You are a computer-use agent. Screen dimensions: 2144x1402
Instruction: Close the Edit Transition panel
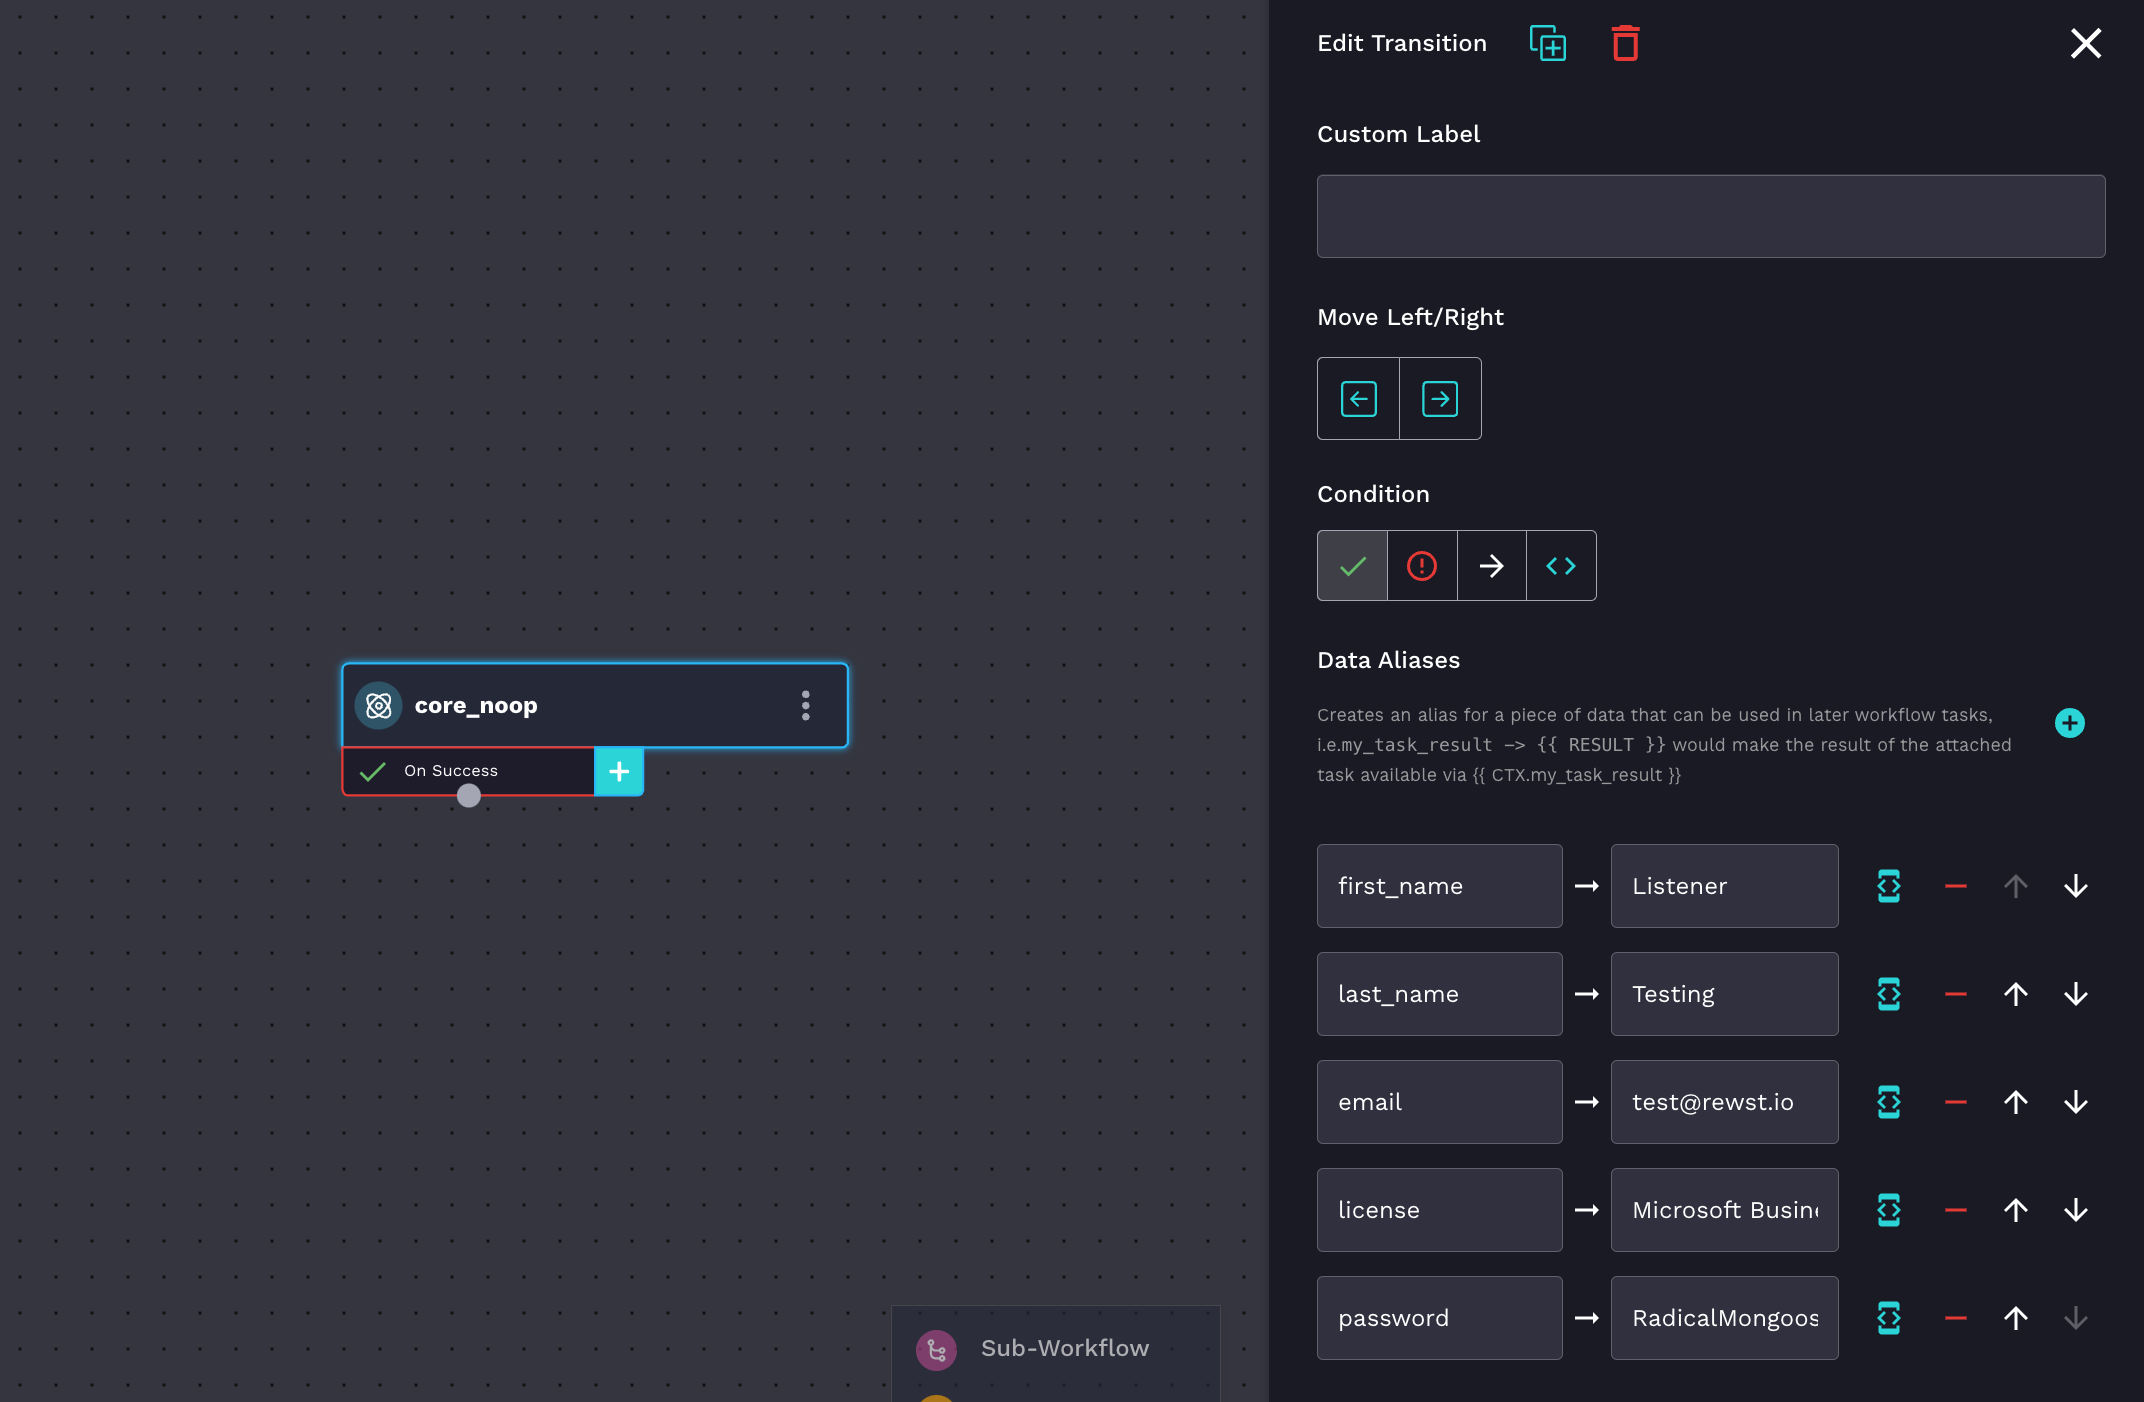(x=2085, y=43)
